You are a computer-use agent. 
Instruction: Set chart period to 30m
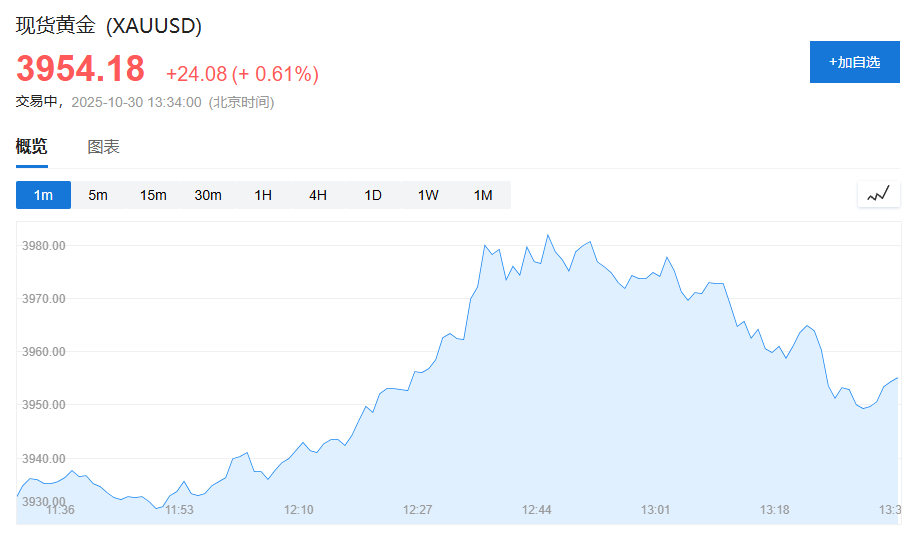208,195
